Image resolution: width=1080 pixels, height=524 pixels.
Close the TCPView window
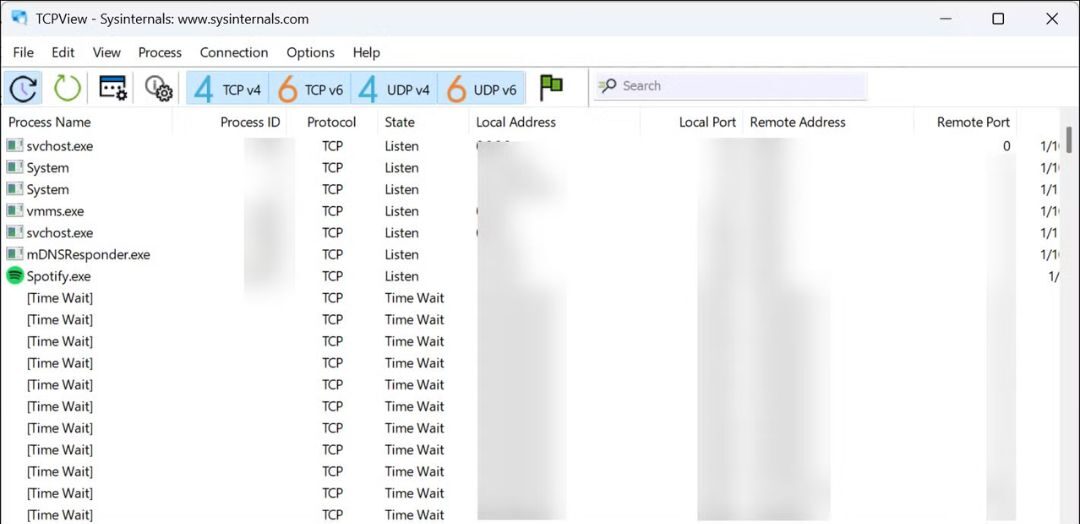coord(1051,19)
